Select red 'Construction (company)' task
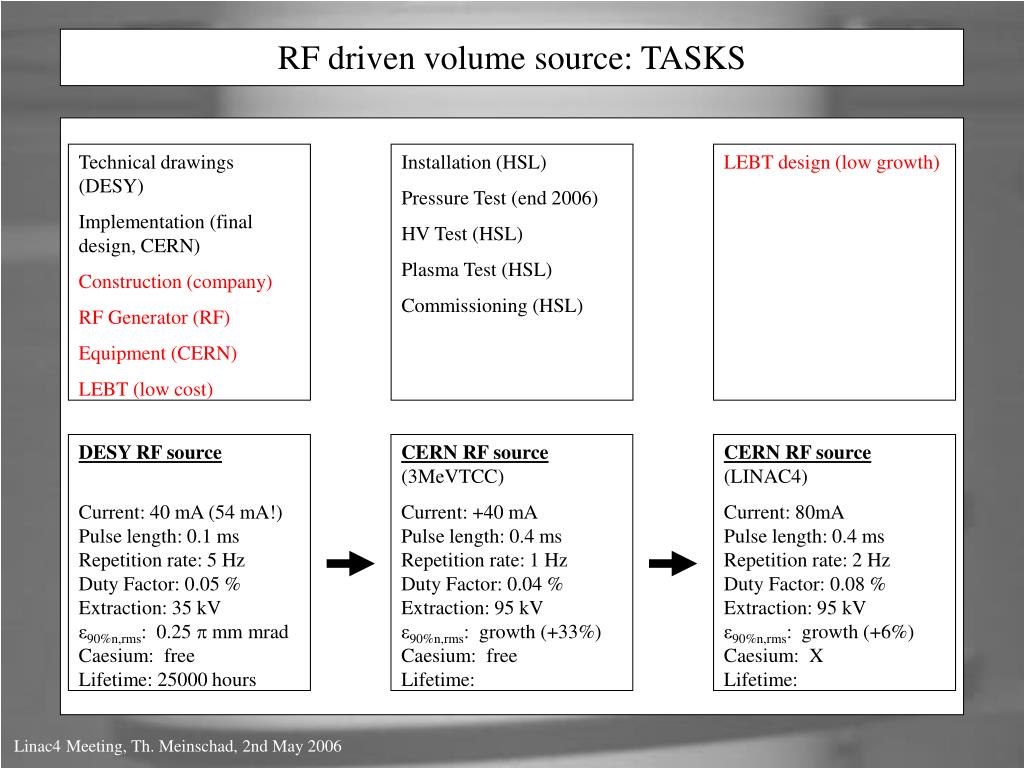This screenshot has height=768, width=1024. pos(175,282)
